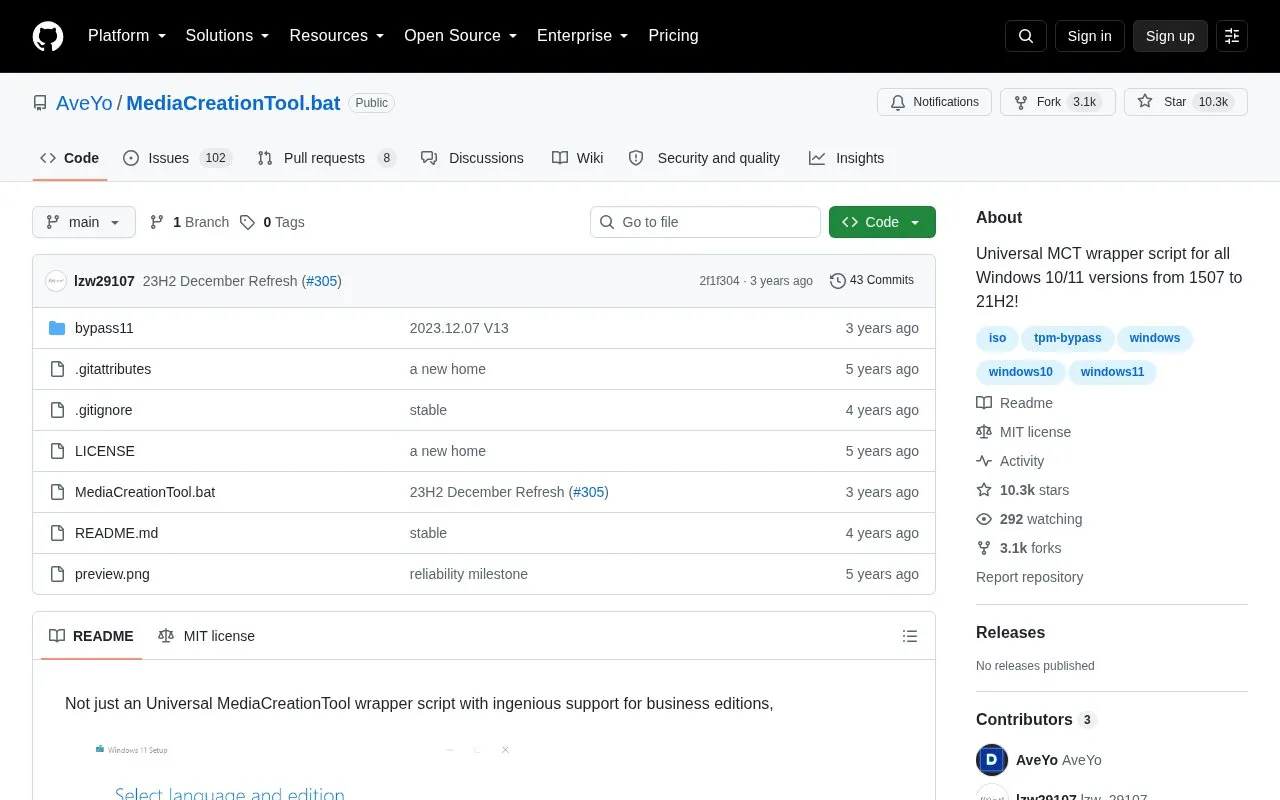Click the Sign up button
The image size is (1280, 800).
[1170, 36]
